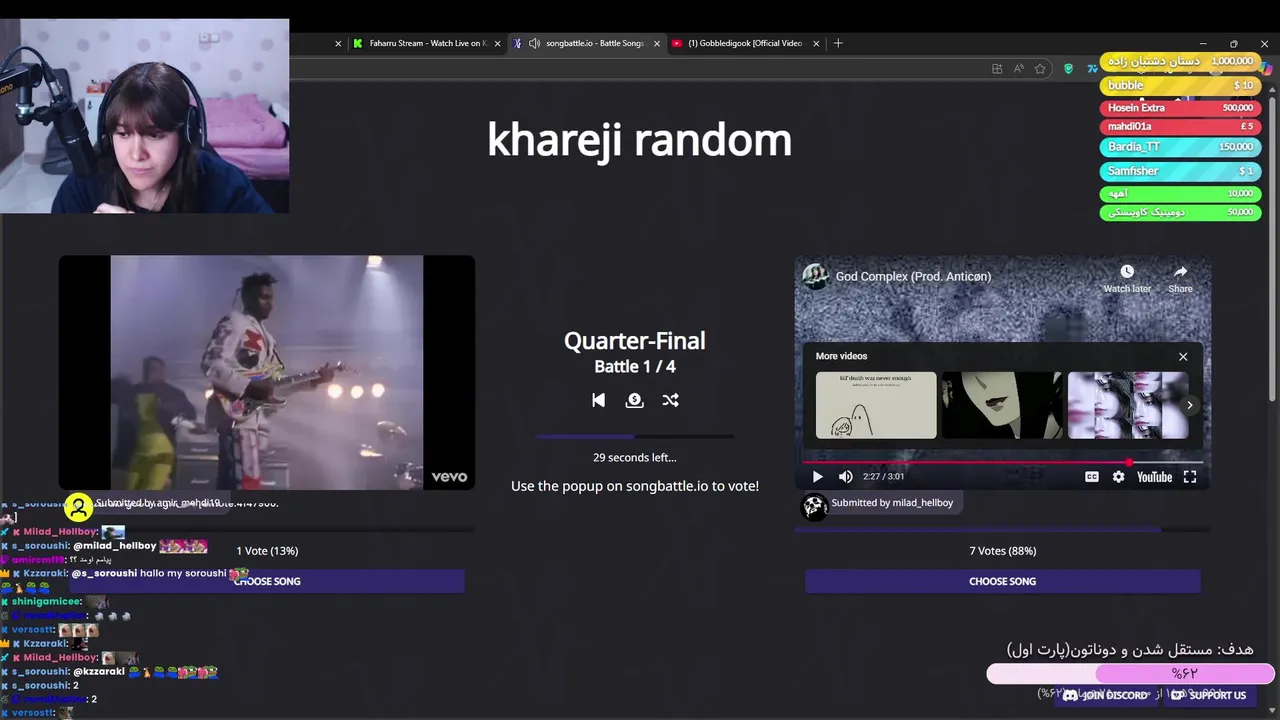Click 'Use the popup on songbattle.io' message
The image size is (1280, 720).
pyautogui.click(x=634, y=486)
